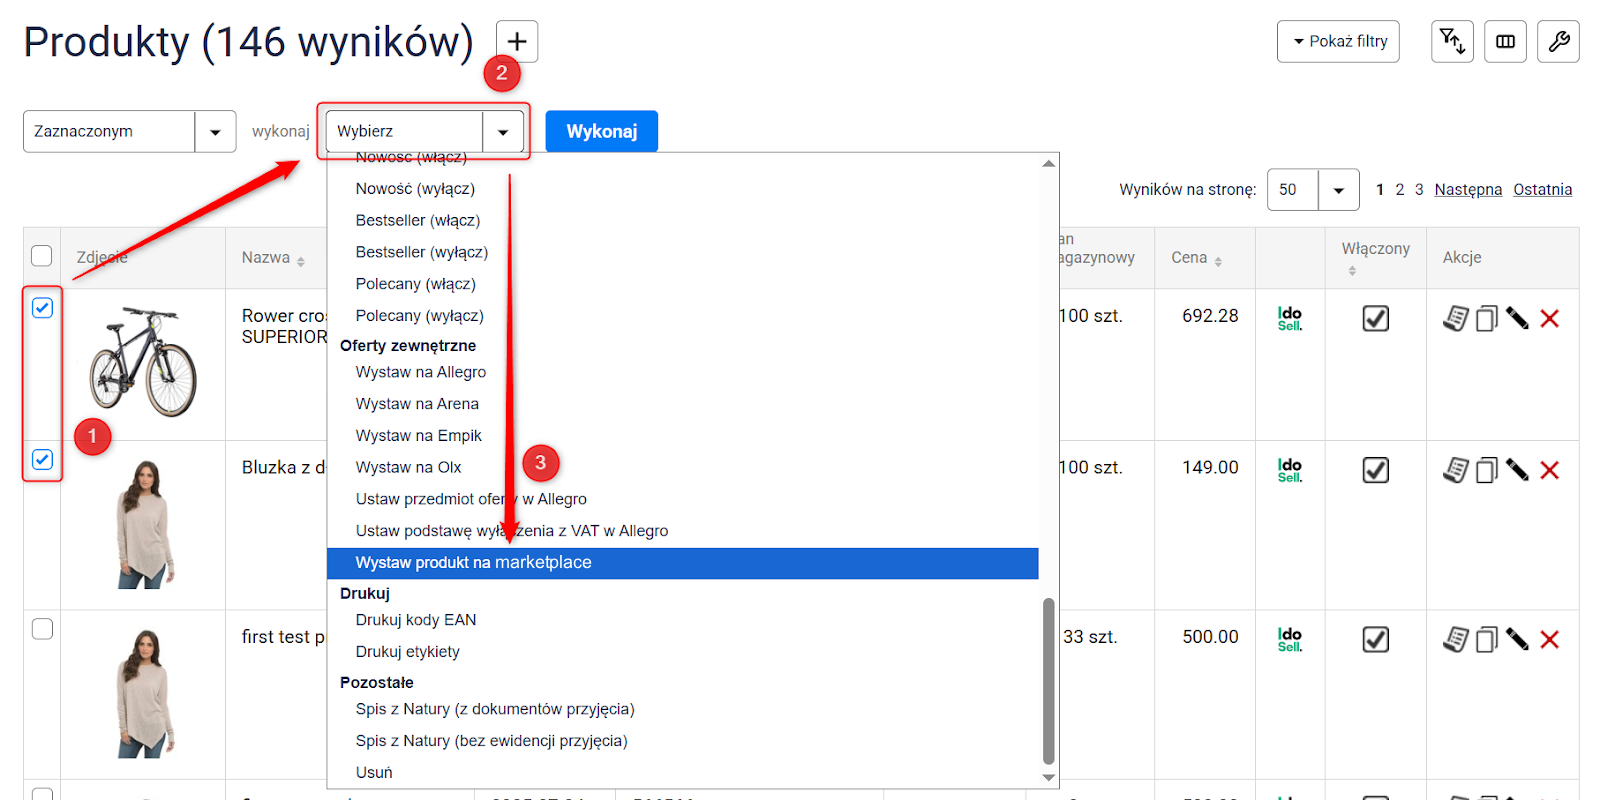Edit the Bluzka product with pencil icon

tap(1517, 470)
